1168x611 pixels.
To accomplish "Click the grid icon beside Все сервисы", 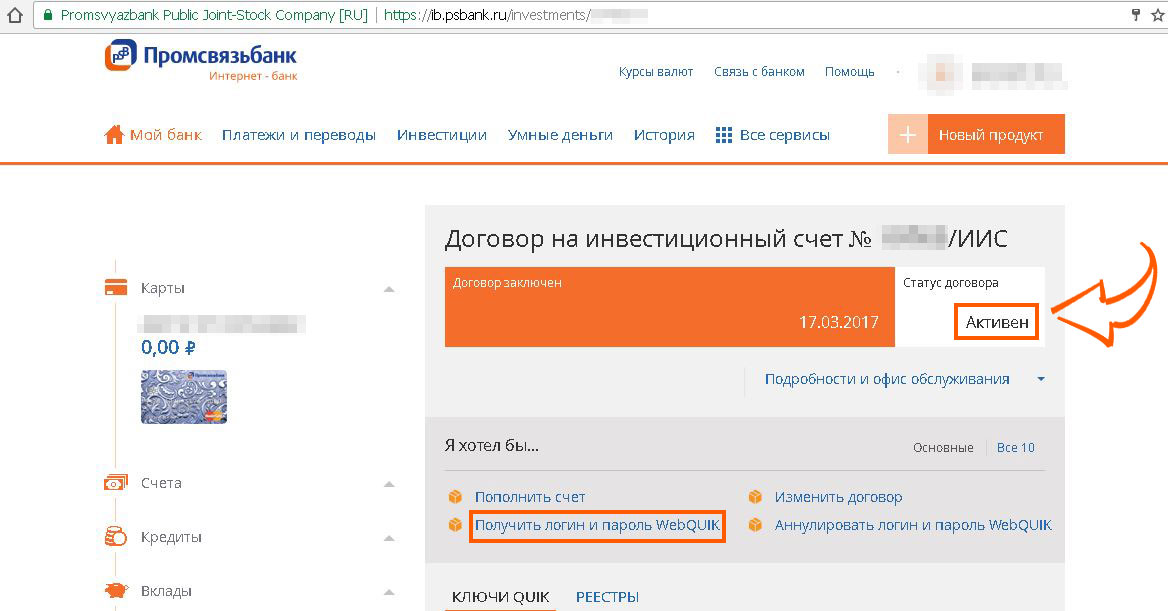I will point(723,135).
